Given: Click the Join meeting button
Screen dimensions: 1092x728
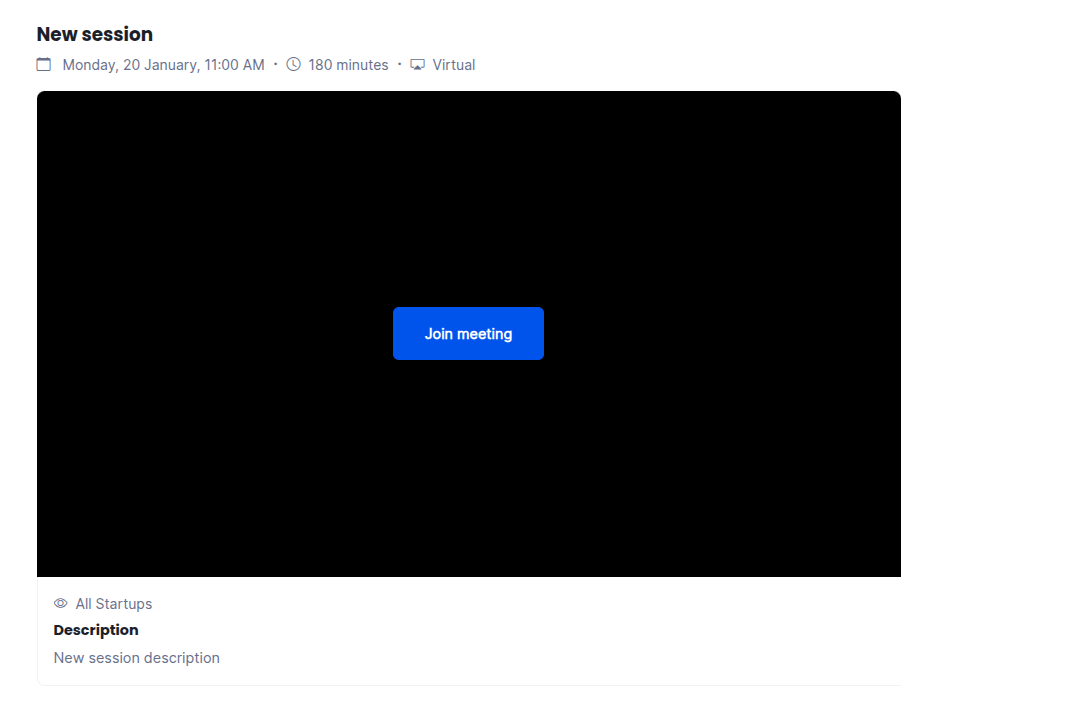Looking at the screenshot, I should click(468, 334).
